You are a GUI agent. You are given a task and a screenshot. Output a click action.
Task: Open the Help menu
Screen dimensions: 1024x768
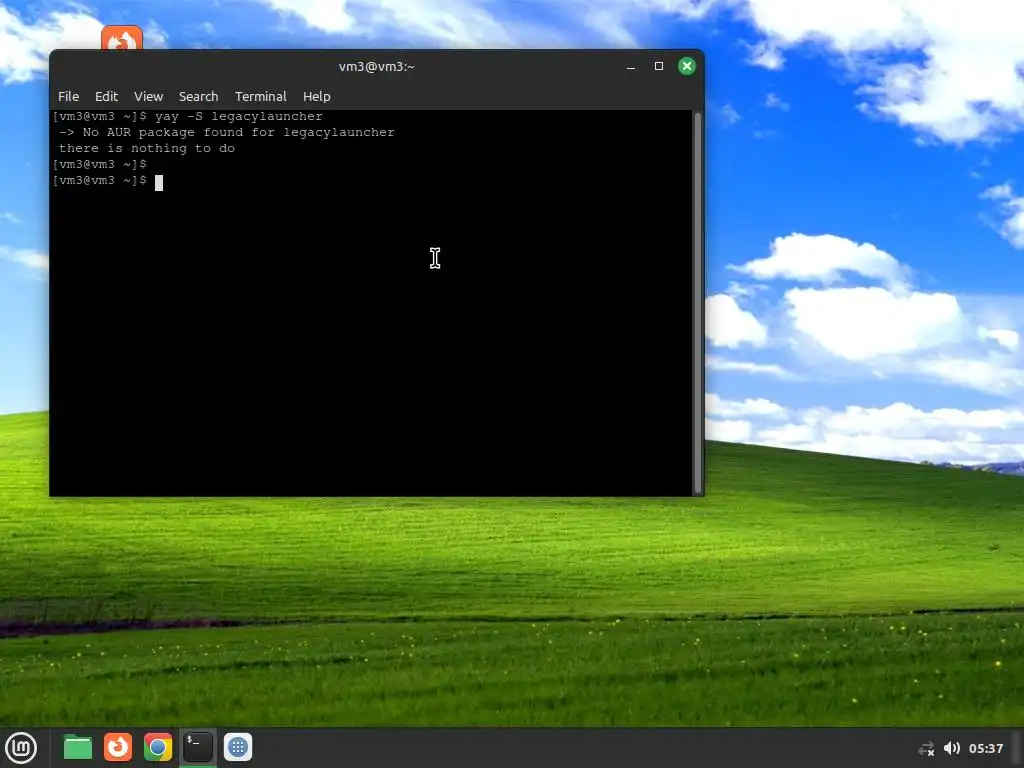click(x=317, y=97)
